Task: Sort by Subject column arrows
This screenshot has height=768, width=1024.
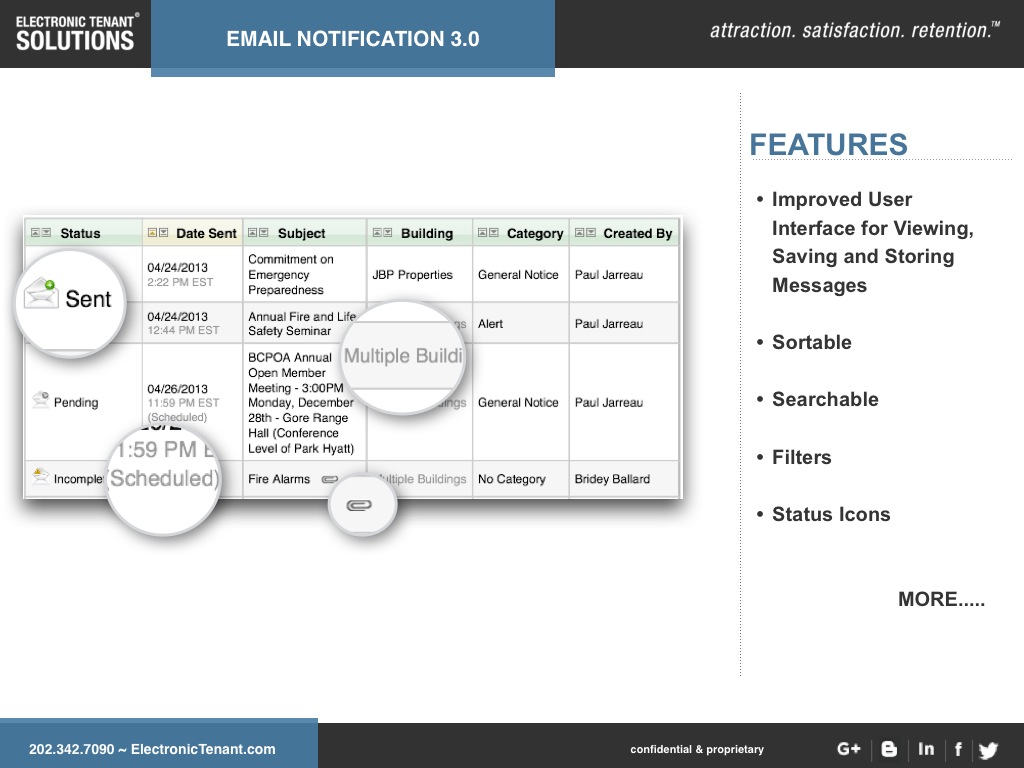Action: (x=258, y=233)
